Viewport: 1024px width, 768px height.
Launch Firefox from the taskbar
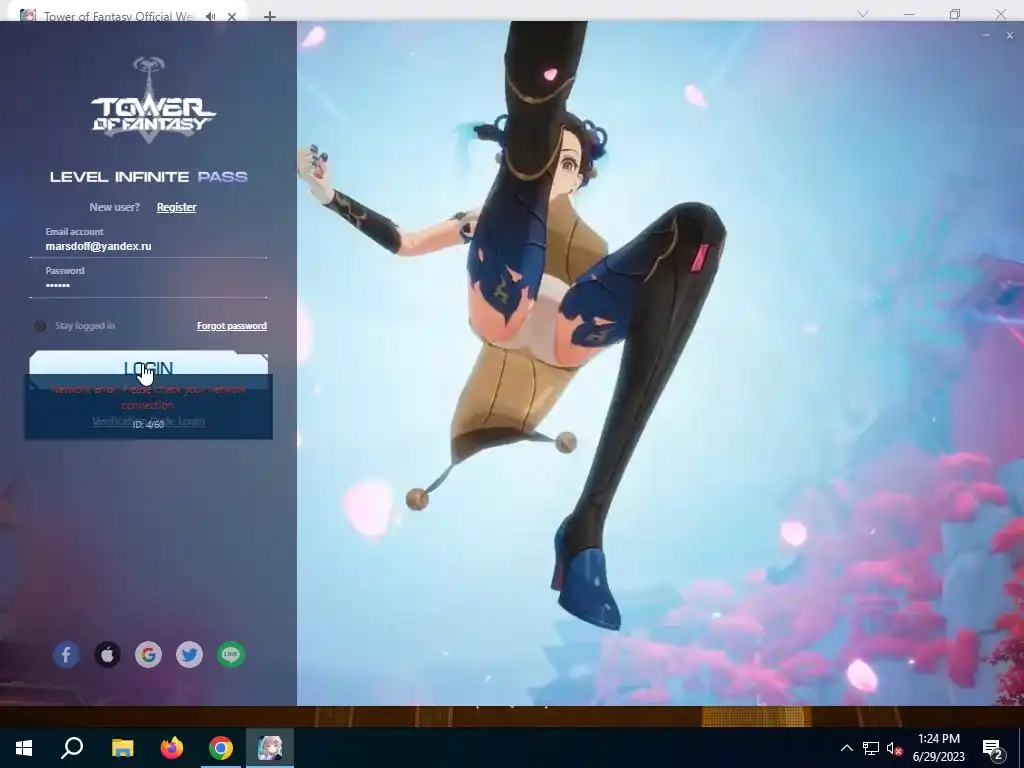(172, 748)
